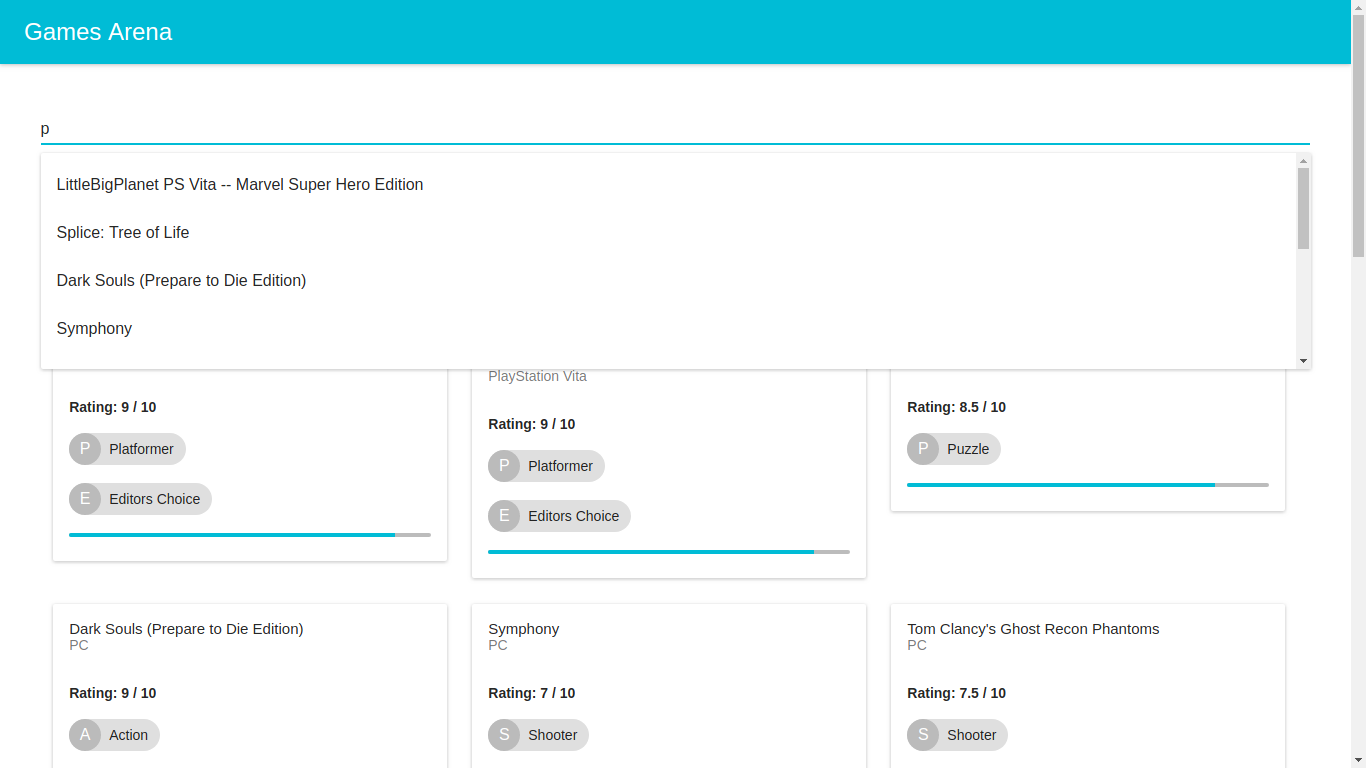The width and height of the screenshot is (1366, 768).
Task: Click the dropdown list's scroll-up arrow
Action: click(1303, 160)
